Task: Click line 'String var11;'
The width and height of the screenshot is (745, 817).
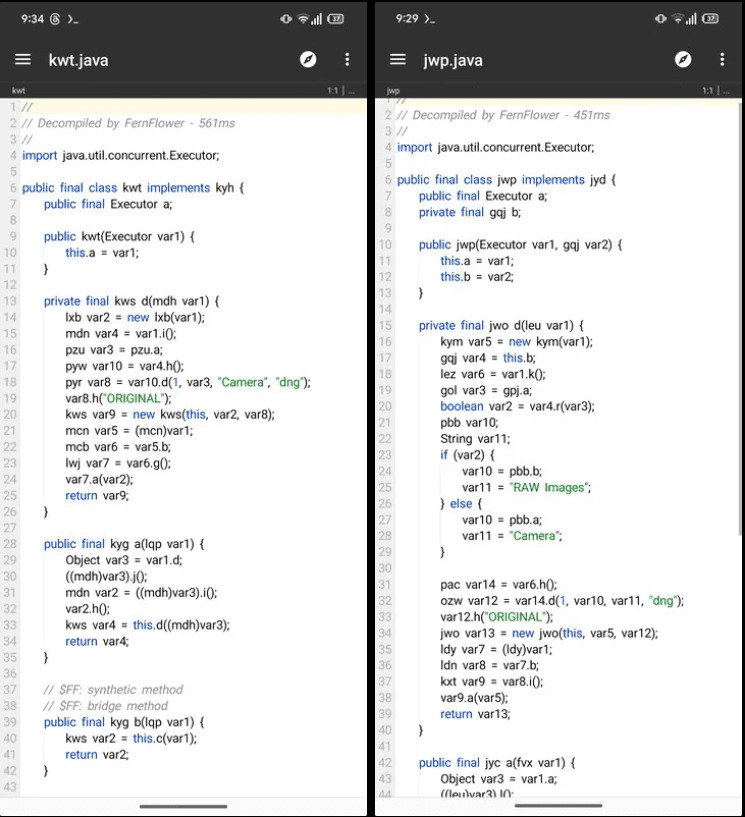Action: tap(475, 439)
